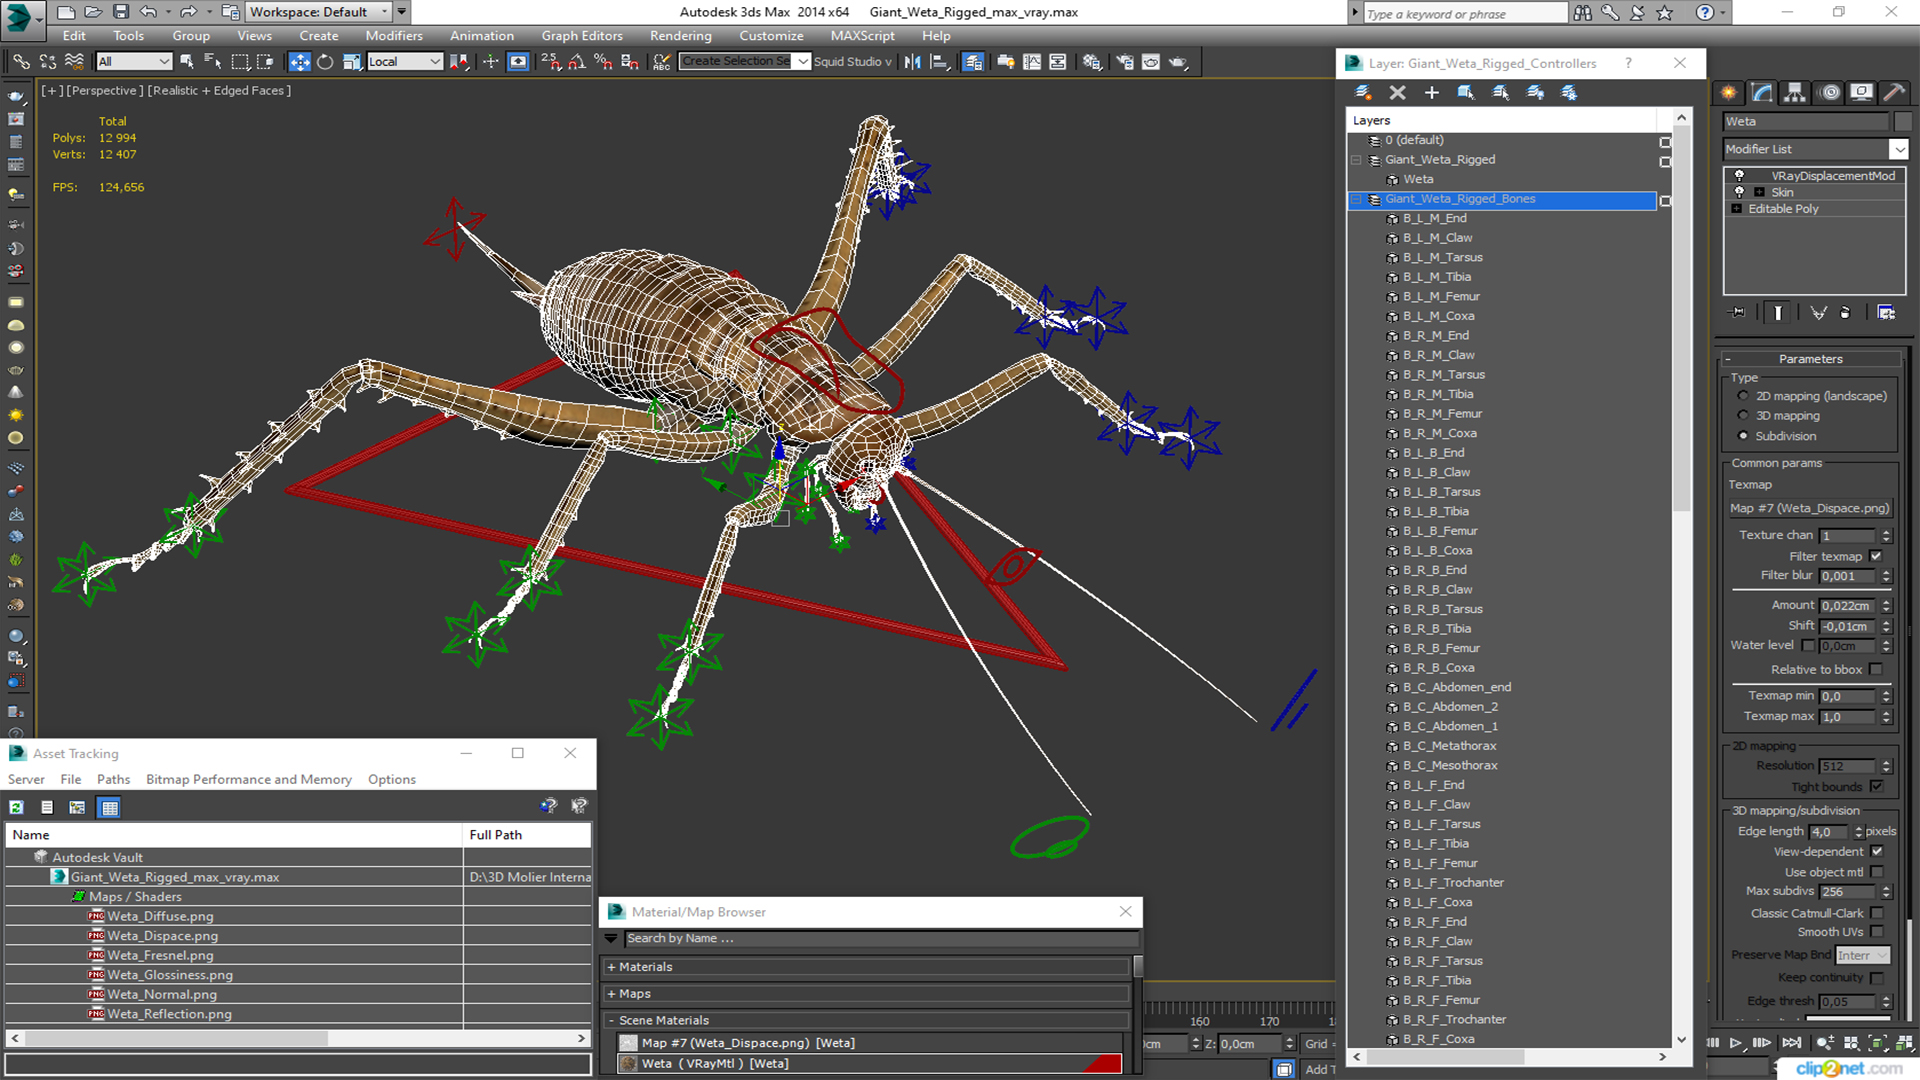Open Paths menu in Asset Tracking

pyautogui.click(x=113, y=779)
